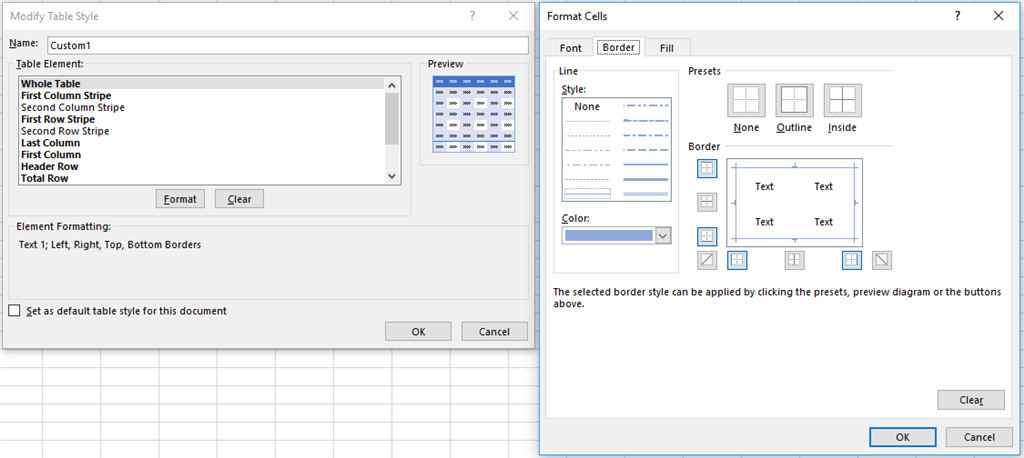Click the blue border color swatch
The width and height of the screenshot is (1024, 458).
click(608, 236)
